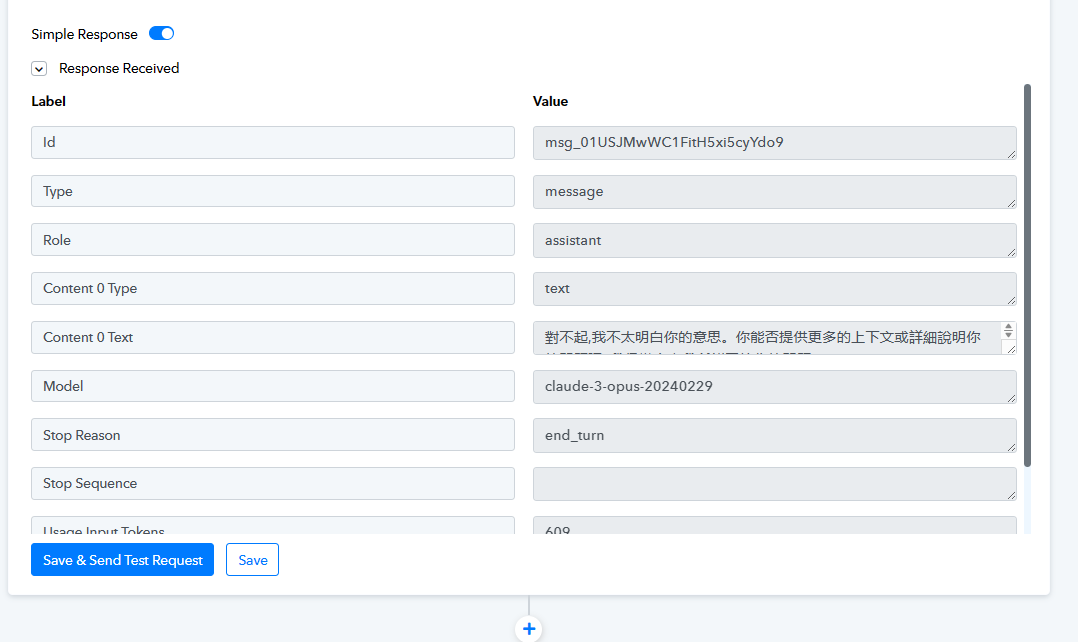This screenshot has width=1078, height=642.
Task: Click the plus icon to add step
Action: [529, 629]
